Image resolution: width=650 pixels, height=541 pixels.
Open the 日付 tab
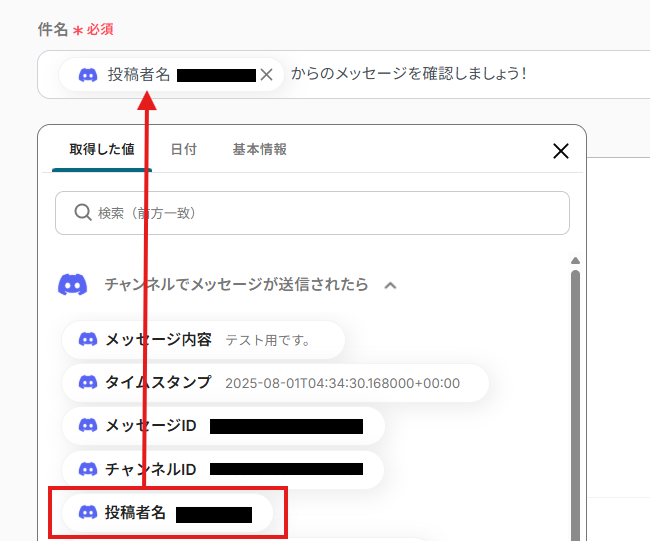(x=184, y=149)
